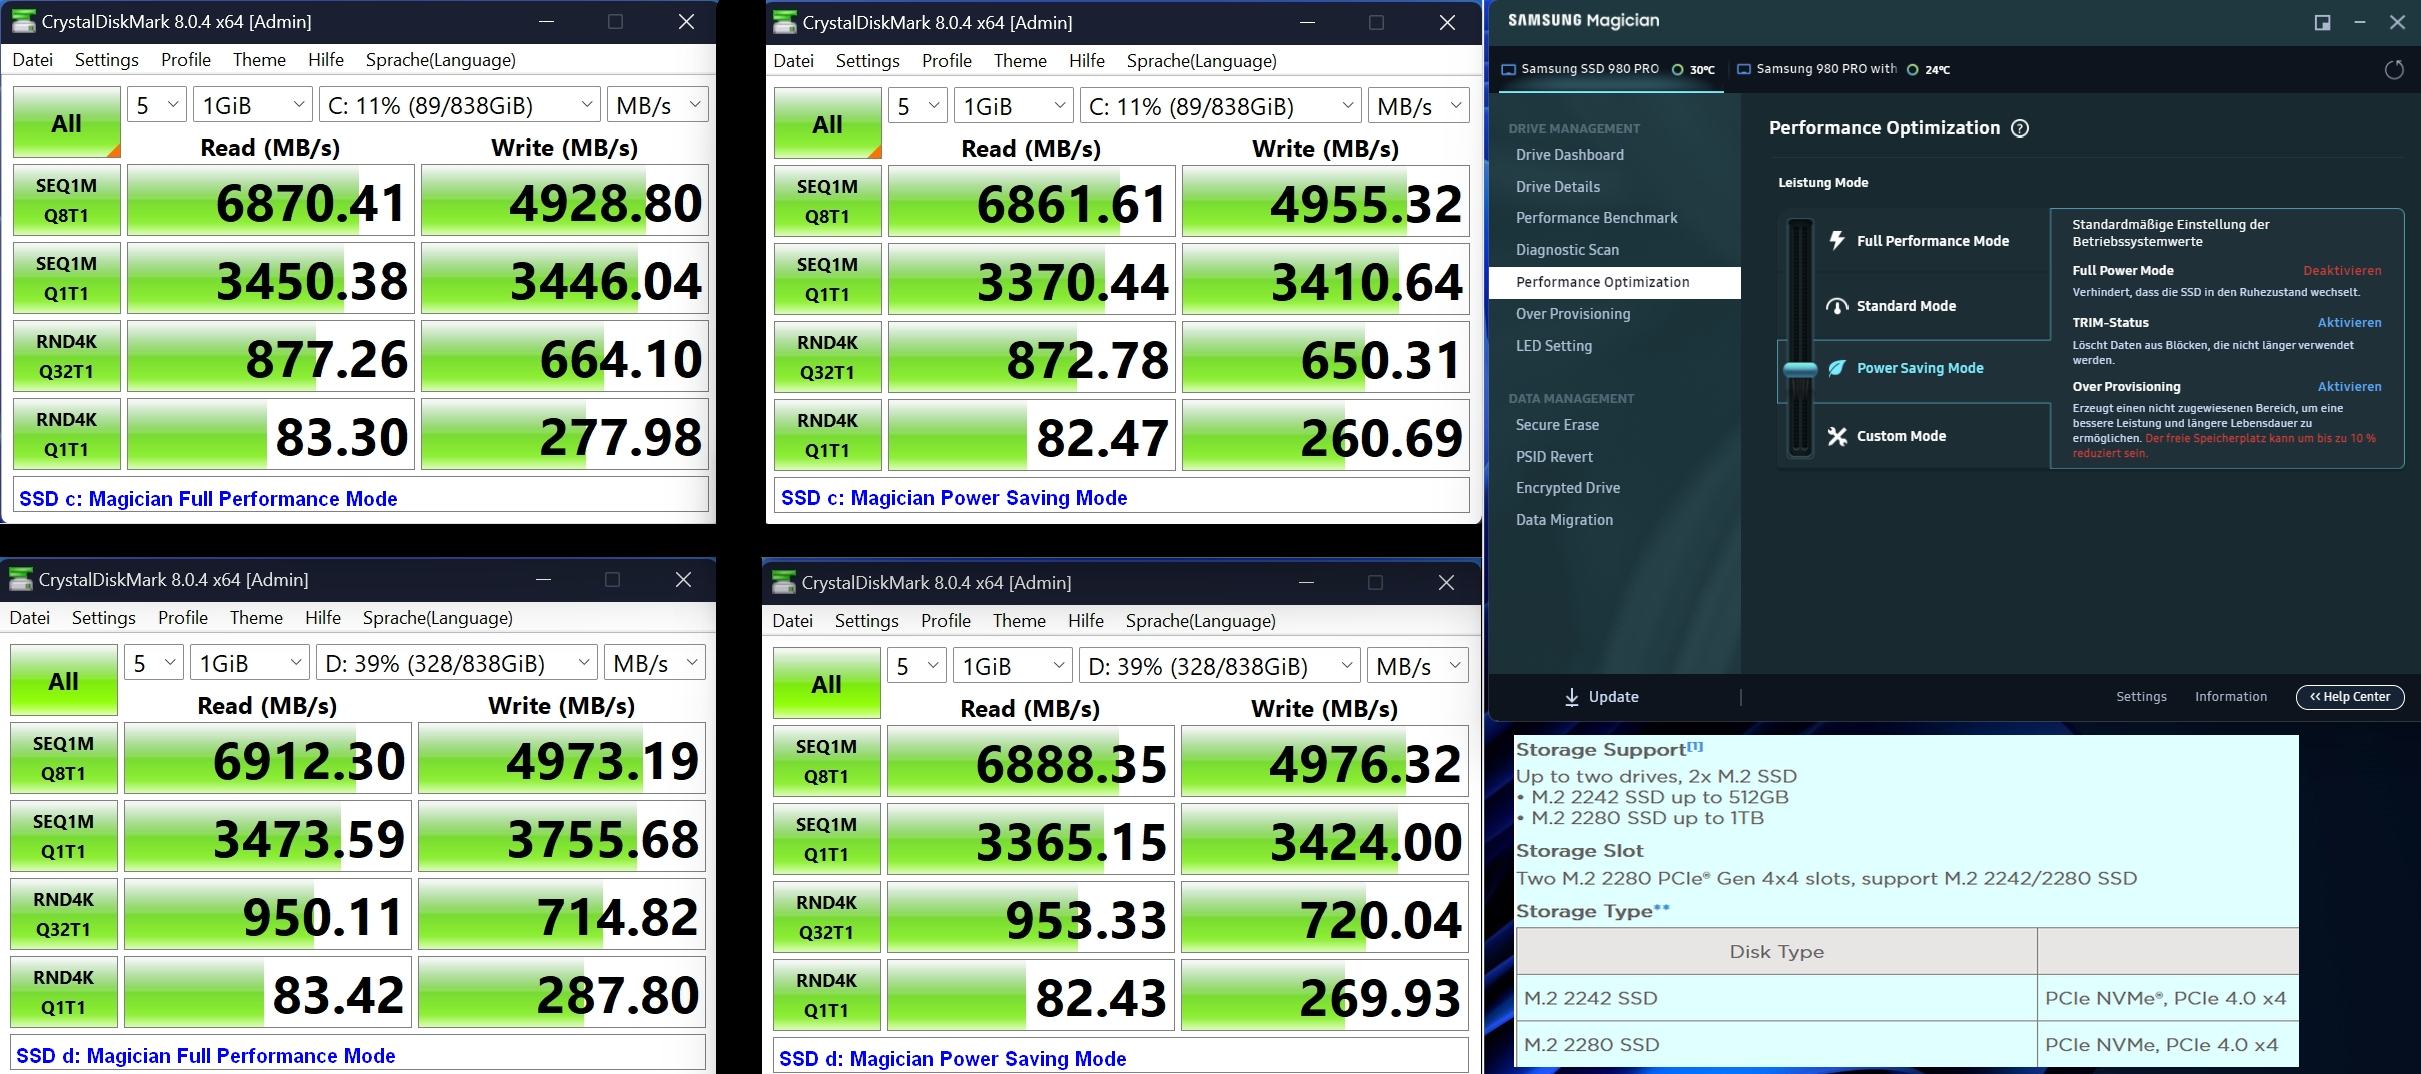Open 1GiB size dropdown in C: Full Performance window
Viewport: 2421px width, 1074px height.
[x=252, y=105]
